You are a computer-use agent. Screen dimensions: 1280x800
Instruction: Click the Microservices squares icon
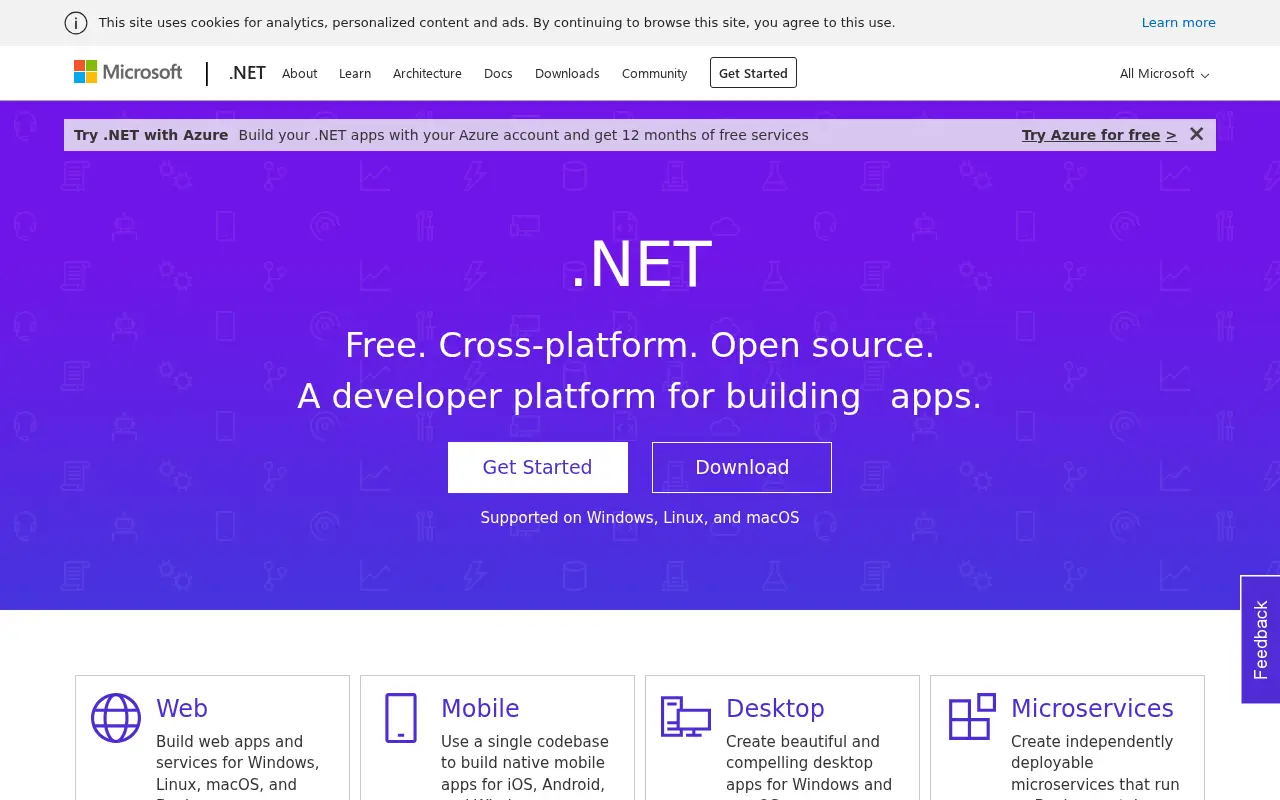click(x=972, y=717)
